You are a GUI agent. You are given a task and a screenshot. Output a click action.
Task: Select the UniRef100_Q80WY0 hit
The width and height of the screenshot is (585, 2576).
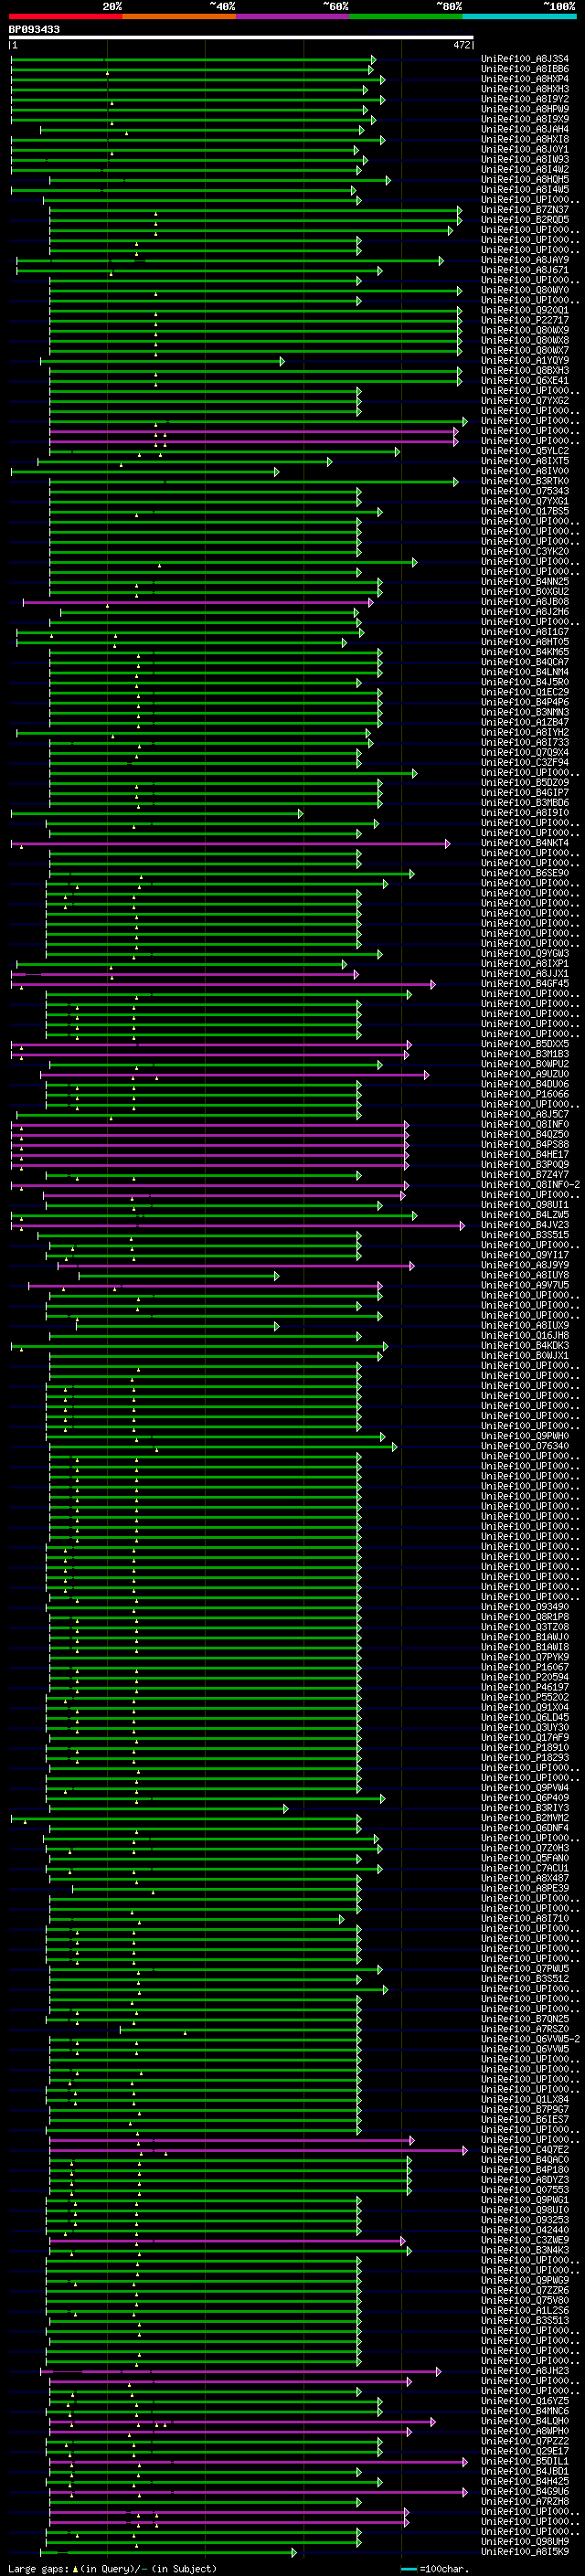pyautogui.click(x=525, y=290)
